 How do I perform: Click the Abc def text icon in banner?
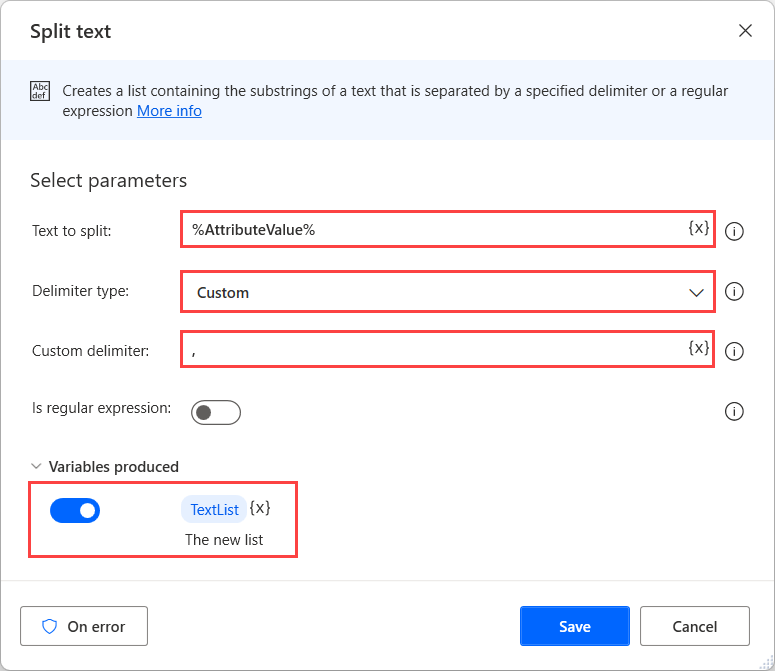coord(40,92)
